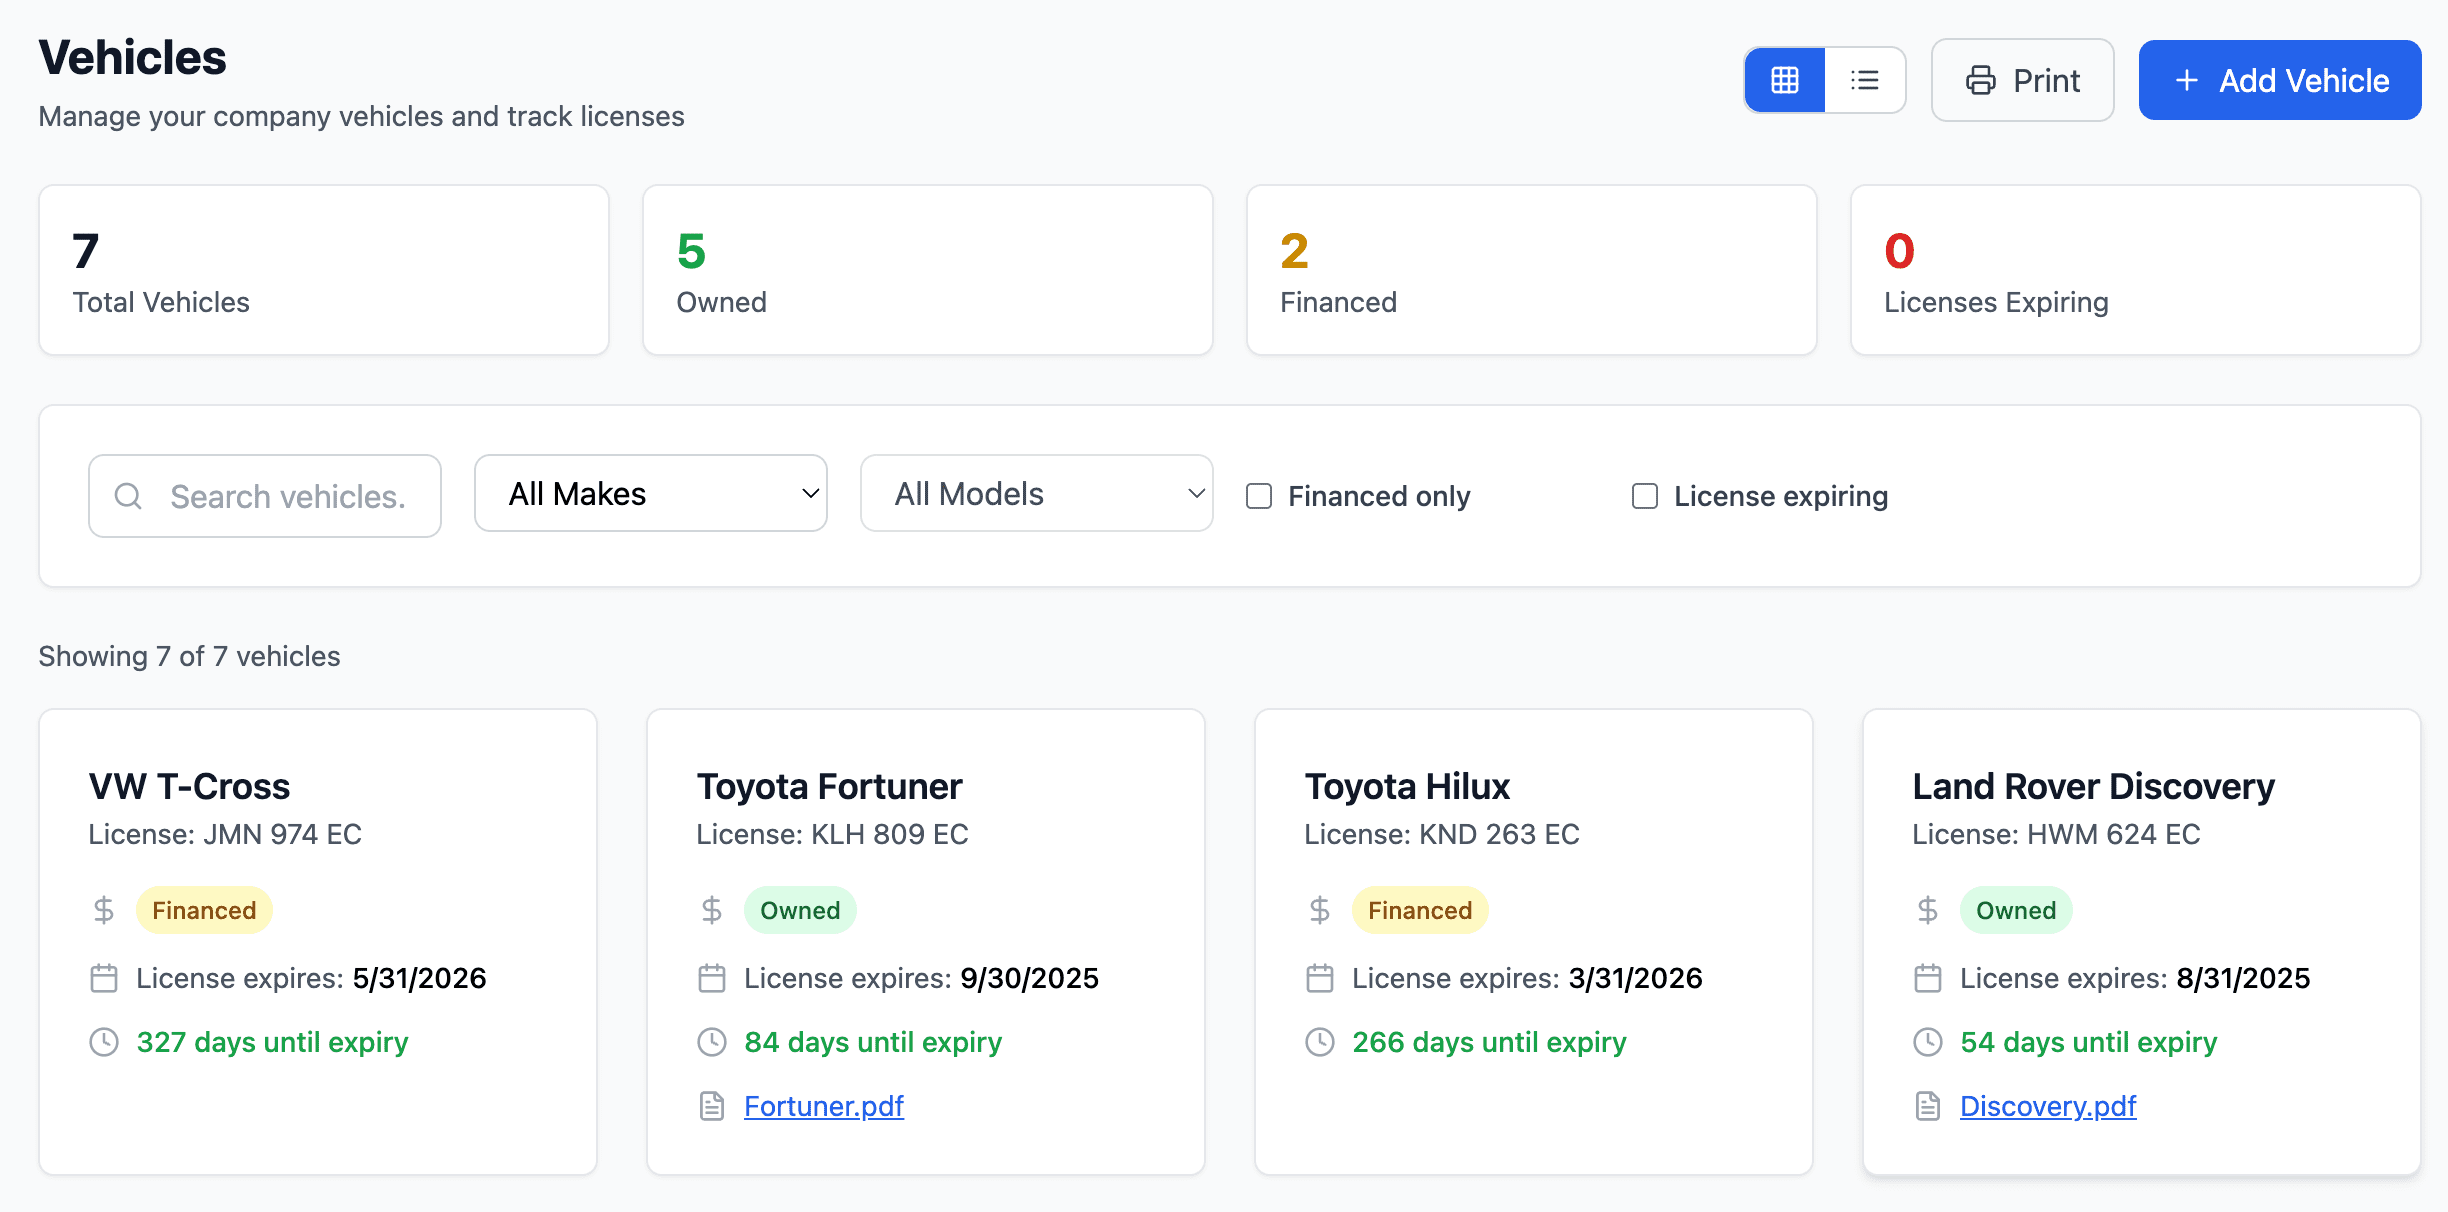Click the magnifier search icon
The image size is (2448, 1212).
(128, 496)
